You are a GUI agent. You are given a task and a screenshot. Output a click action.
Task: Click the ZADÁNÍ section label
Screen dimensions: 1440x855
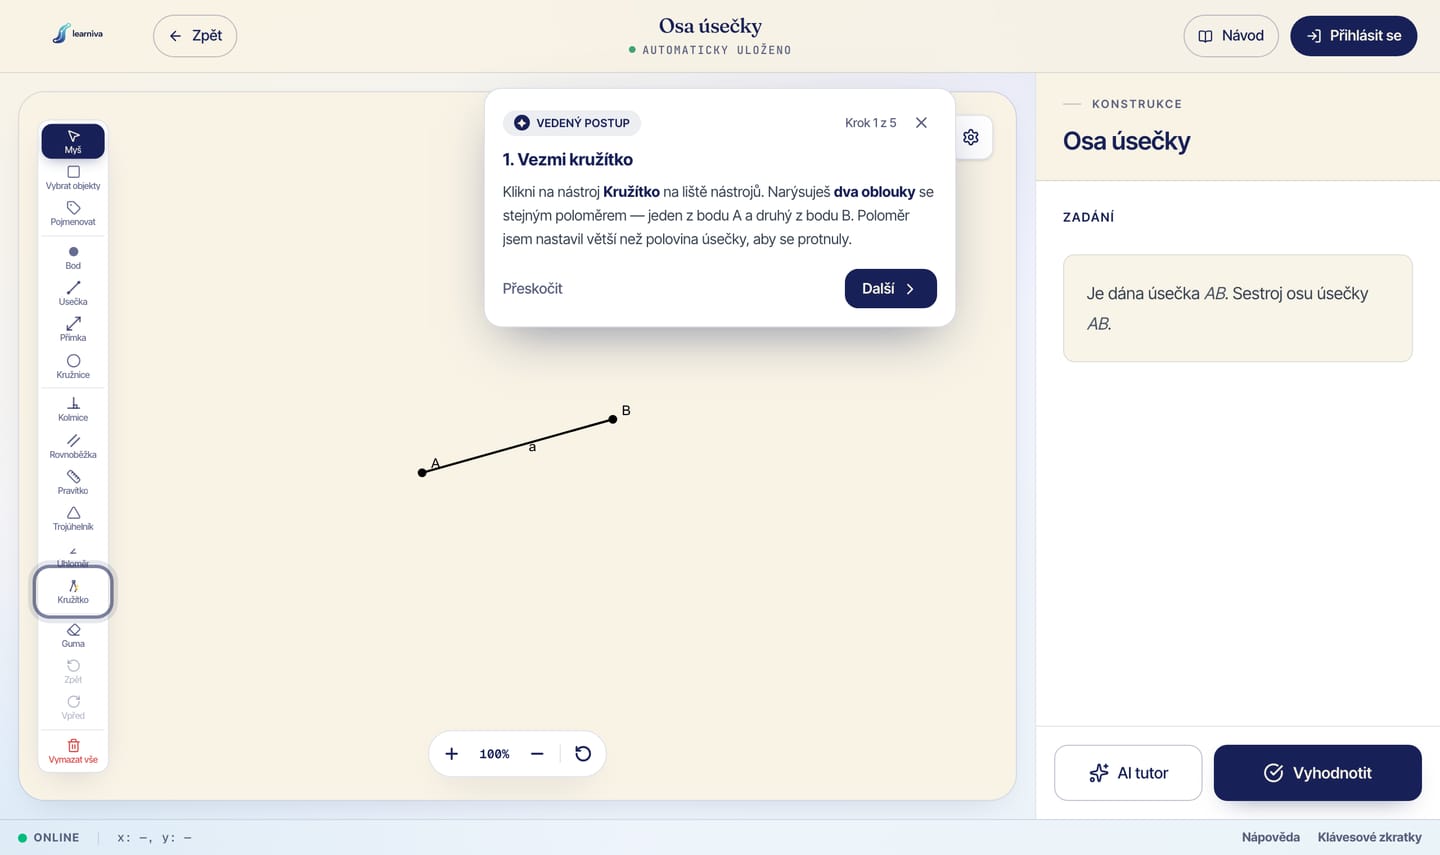1089,217
